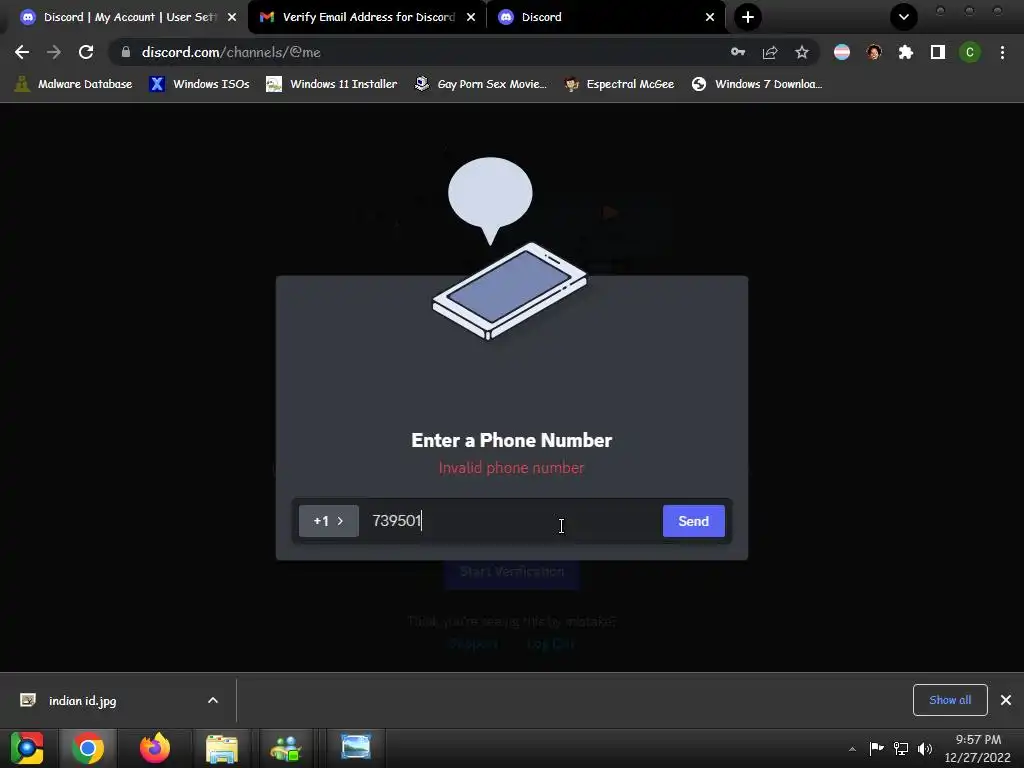Open the file manager taskbar icon
1024x768 pixels.
point(222,748)
